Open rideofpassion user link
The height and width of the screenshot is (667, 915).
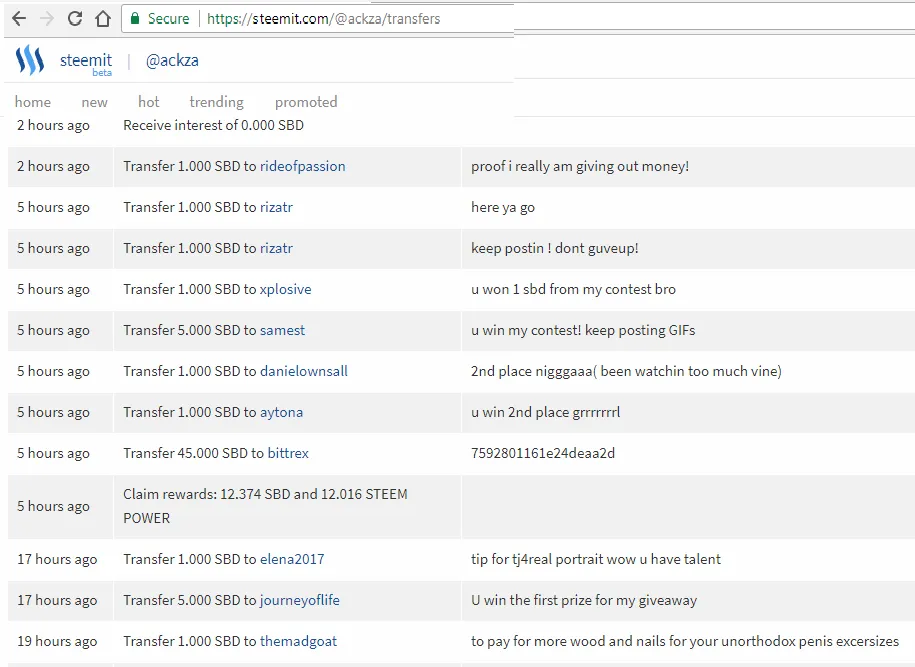point(302,166)
